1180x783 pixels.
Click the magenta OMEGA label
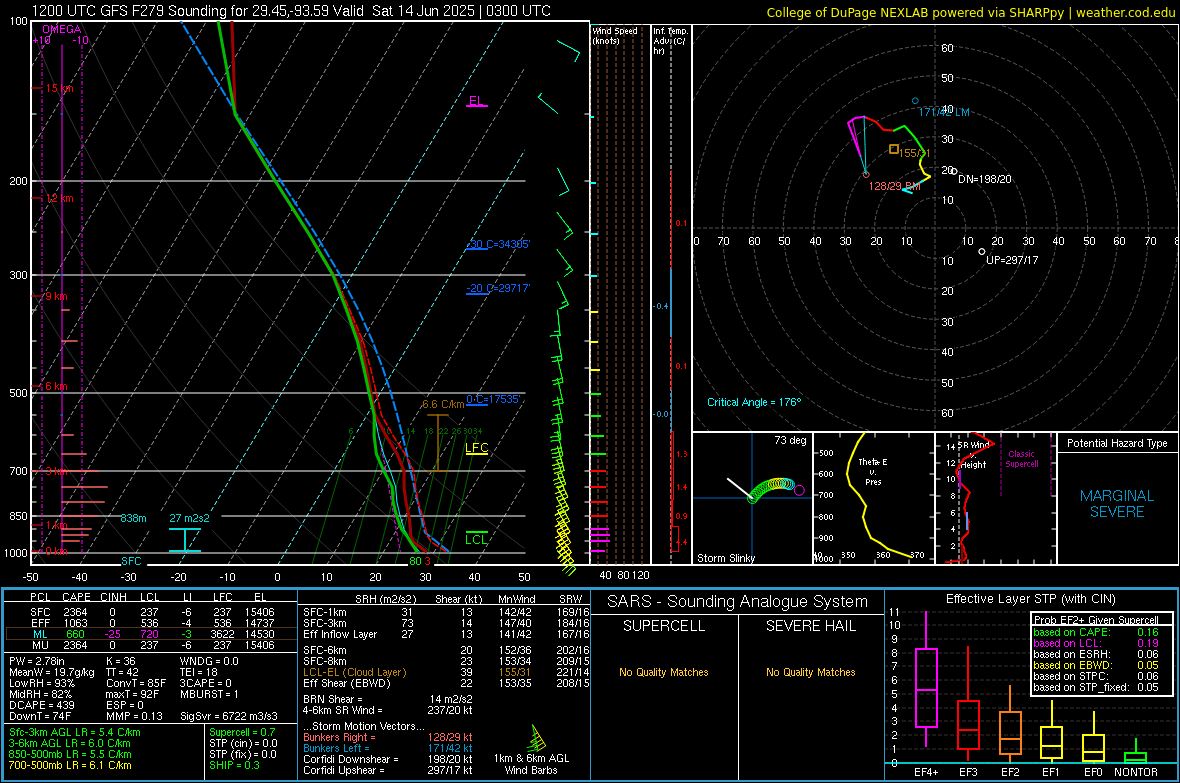tap(62, 29)
